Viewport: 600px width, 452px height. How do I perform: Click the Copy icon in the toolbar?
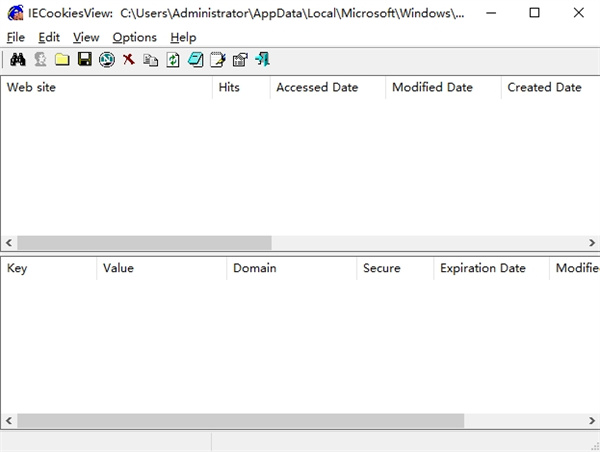pyautogui.click(x=151, y=60)
